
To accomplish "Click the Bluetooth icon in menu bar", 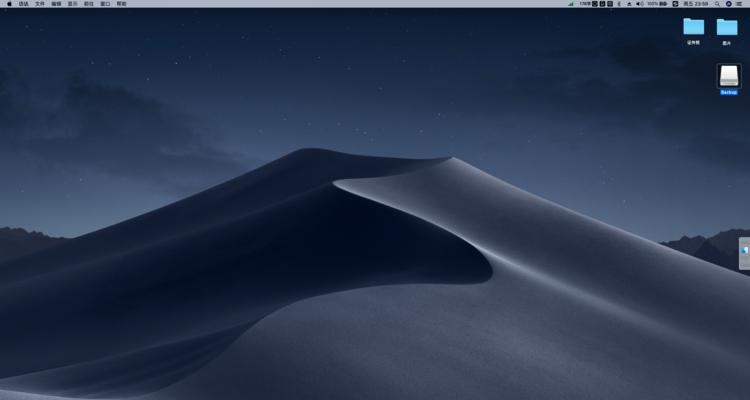I will (619, 3).
